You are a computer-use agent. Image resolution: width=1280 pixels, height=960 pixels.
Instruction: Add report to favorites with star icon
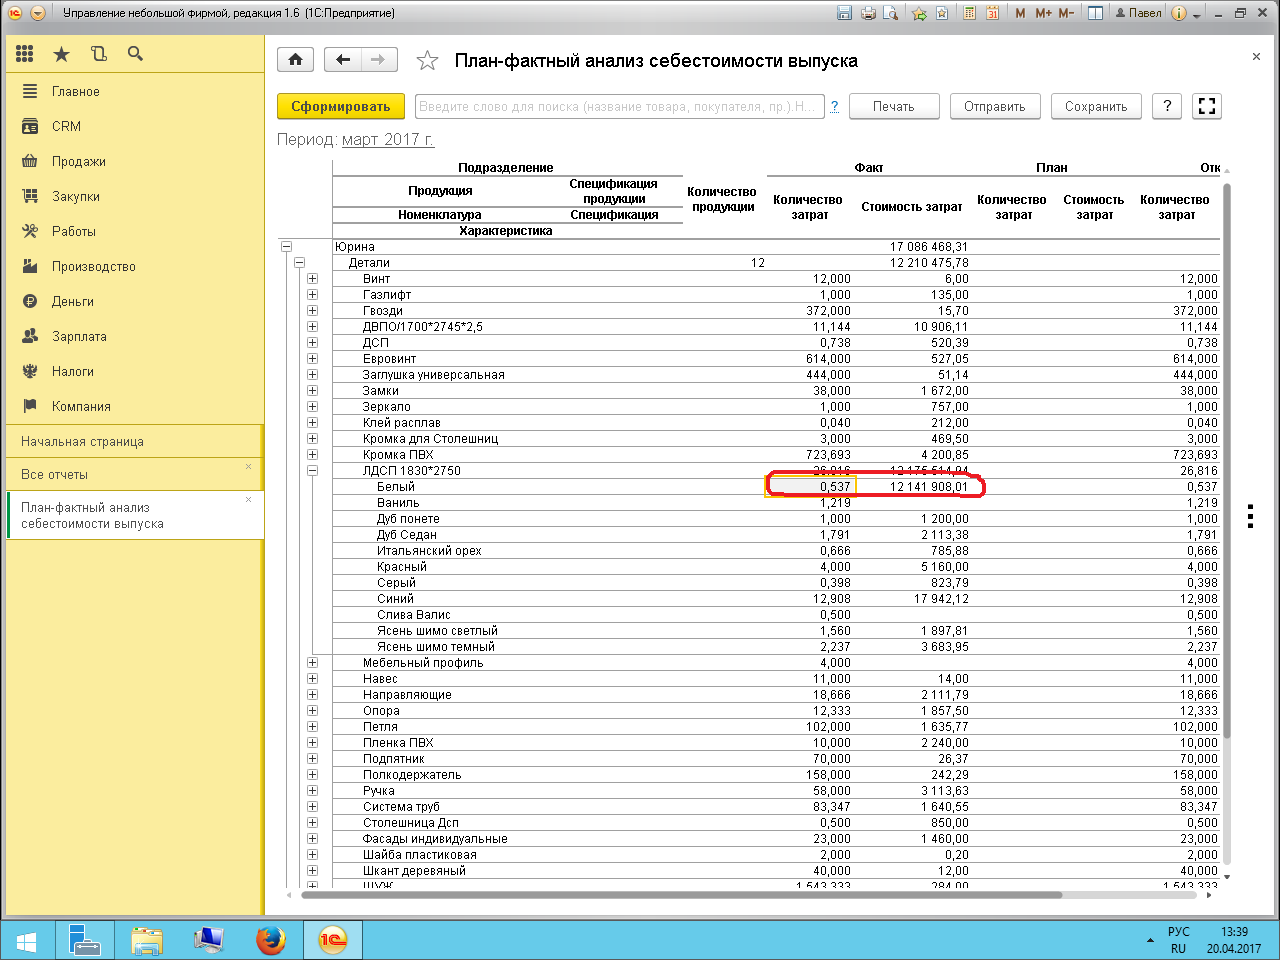pos(427,61)
